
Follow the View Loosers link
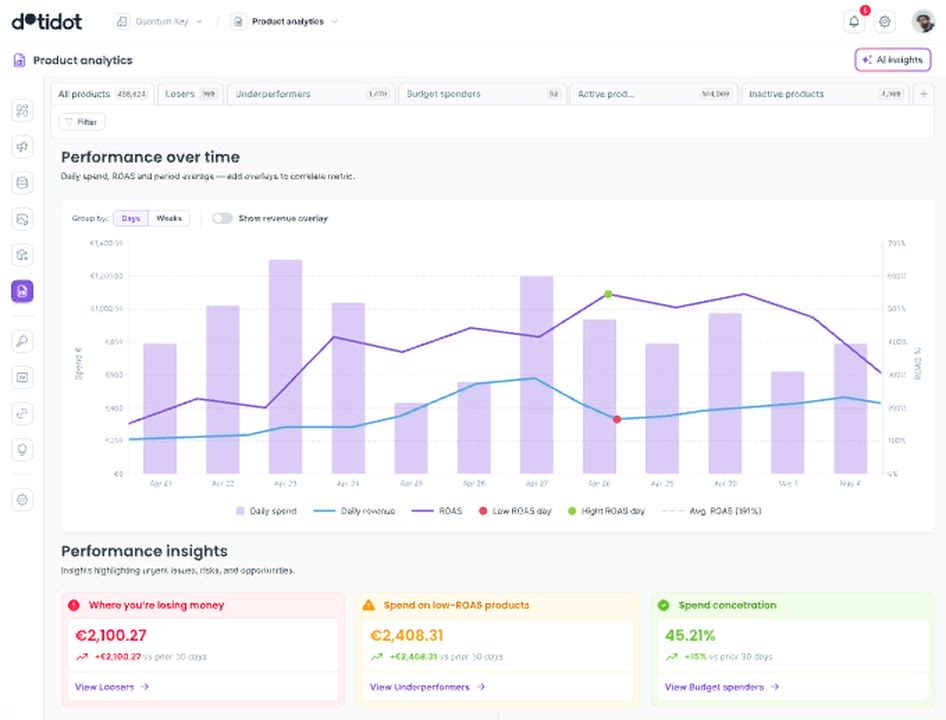click(112, 687)
